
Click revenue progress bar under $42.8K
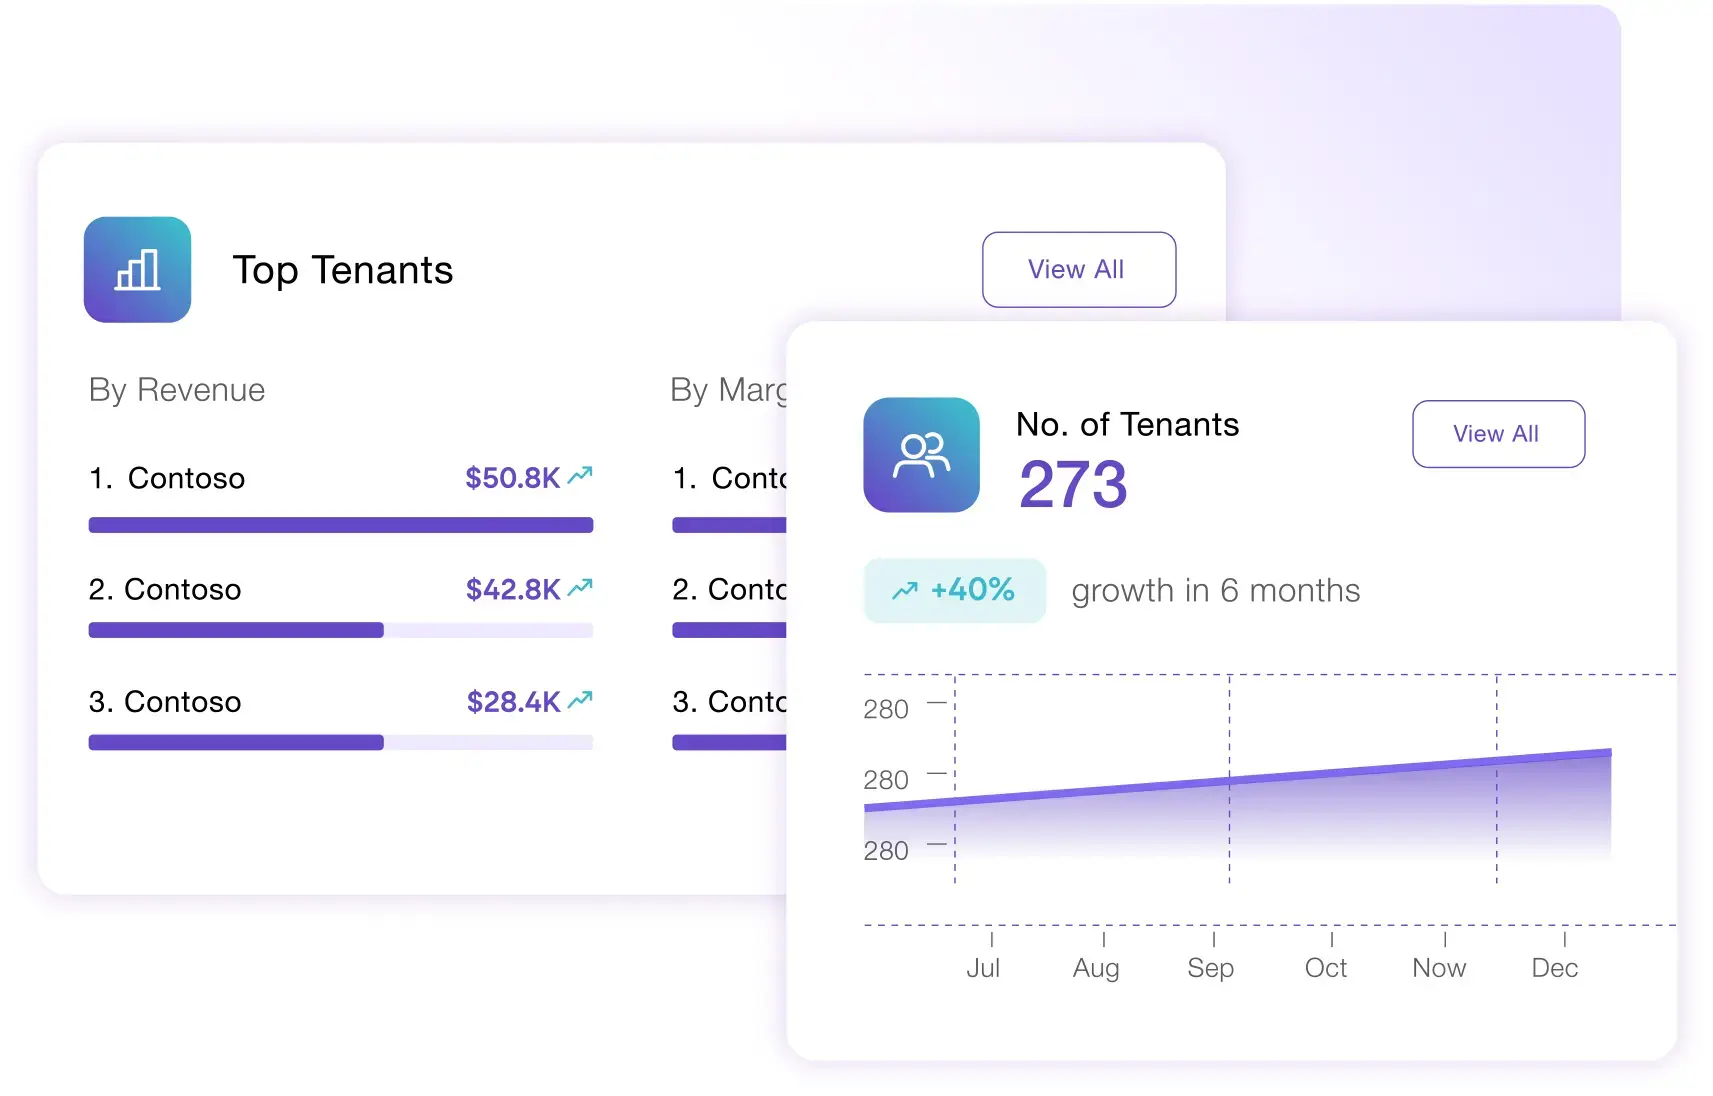[x=341, y=630]
